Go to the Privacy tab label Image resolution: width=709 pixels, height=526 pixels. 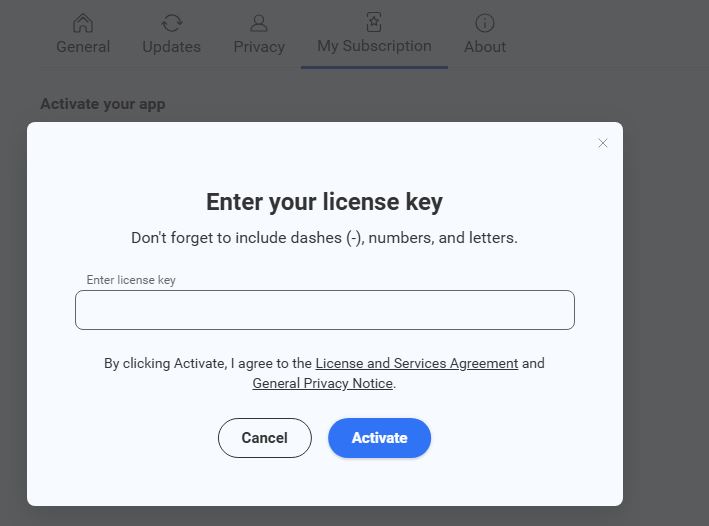coord(259,47)
